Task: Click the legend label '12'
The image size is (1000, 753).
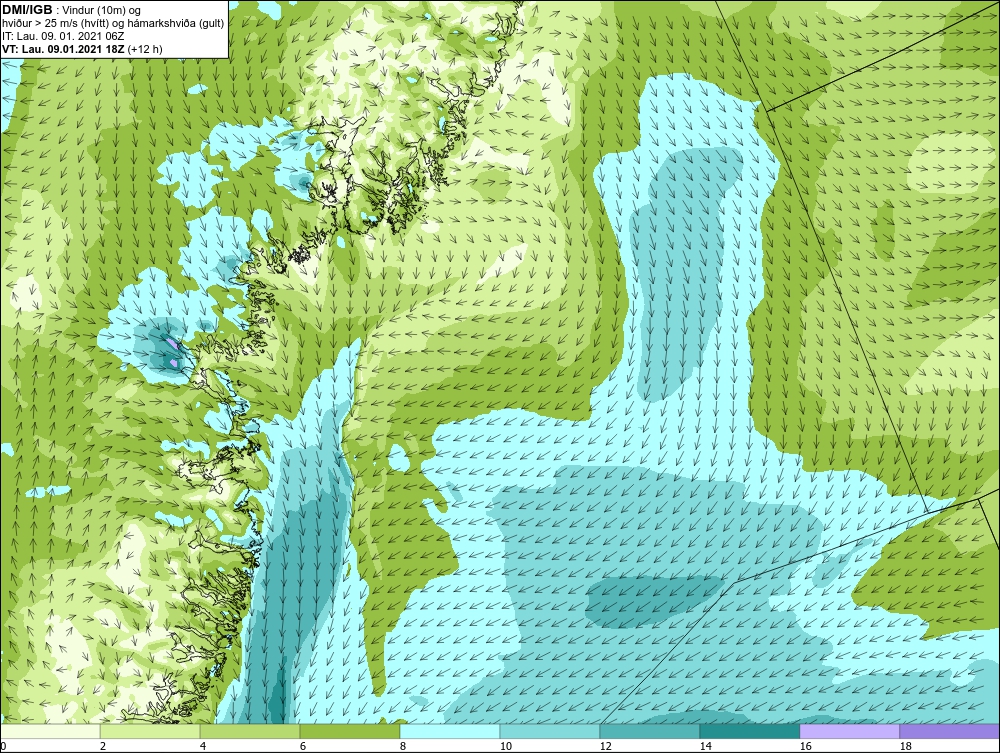Action: point(605,746)
